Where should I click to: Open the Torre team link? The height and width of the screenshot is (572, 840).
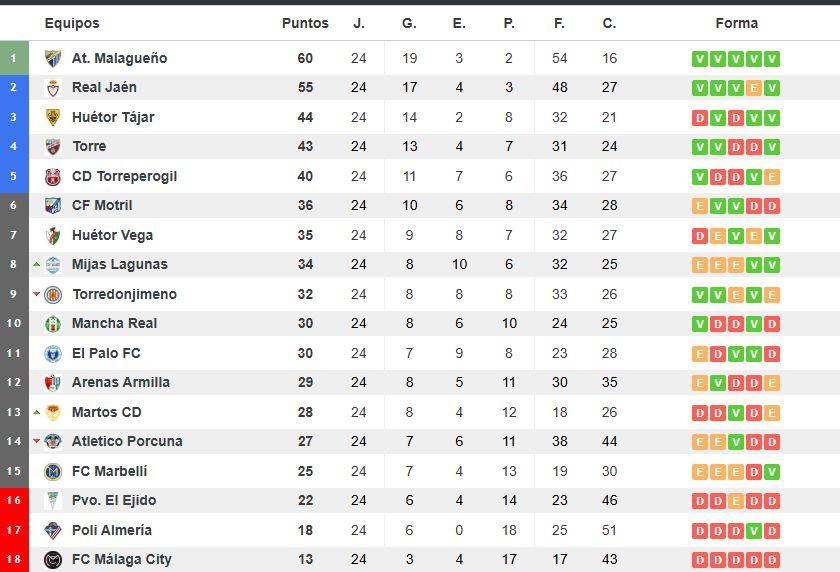click(x=89, y=146)
